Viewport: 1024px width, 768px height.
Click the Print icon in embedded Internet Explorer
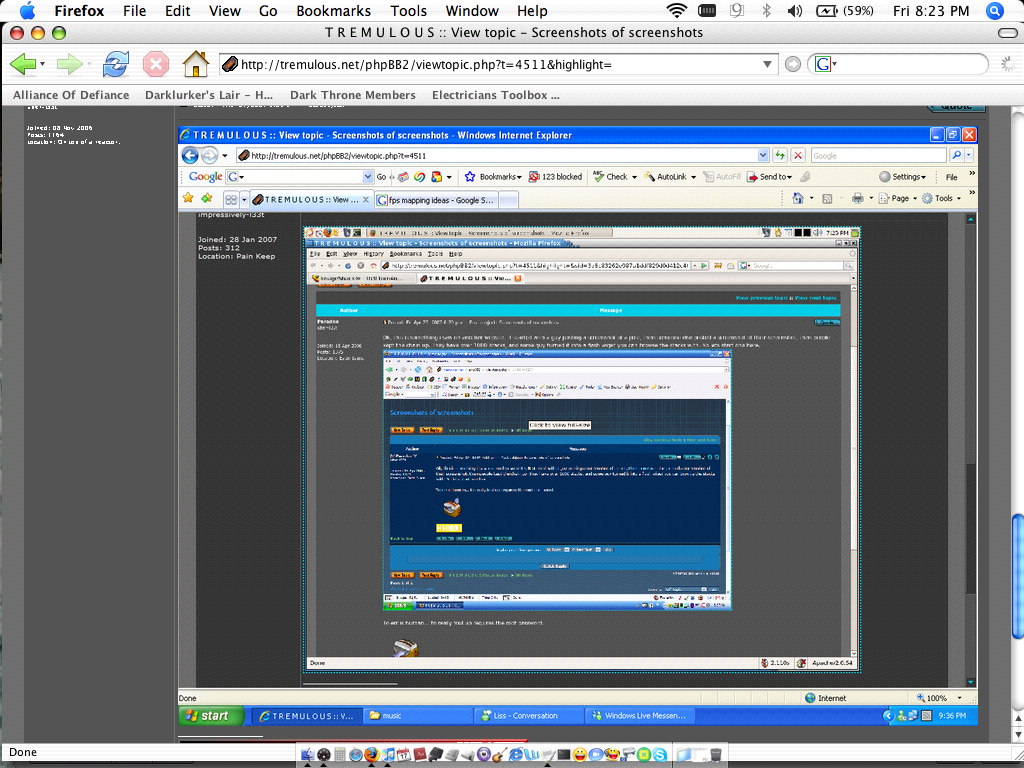(x=857, y=198)
